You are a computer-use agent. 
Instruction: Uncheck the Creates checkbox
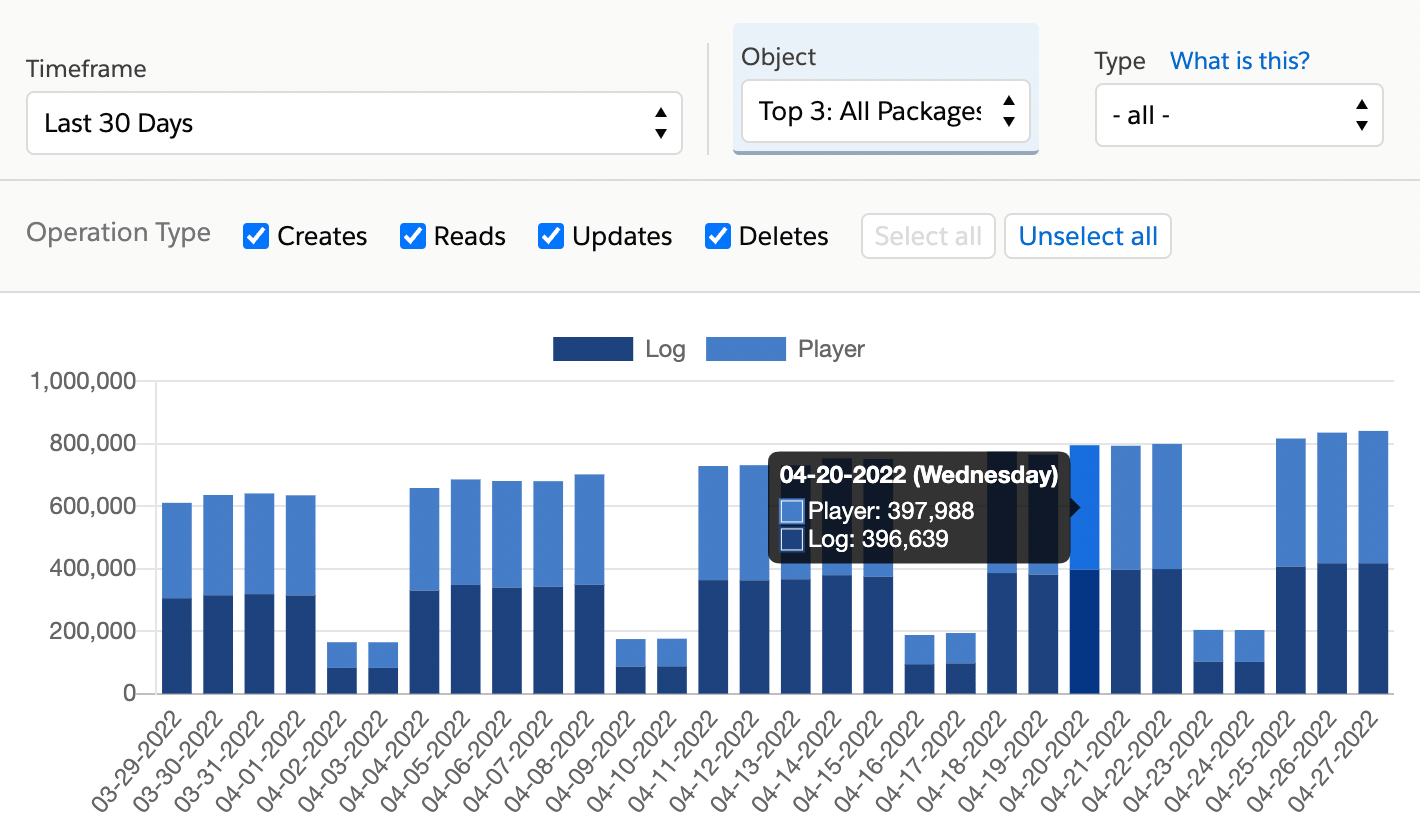pyautogui.click(x=257, y=236)
